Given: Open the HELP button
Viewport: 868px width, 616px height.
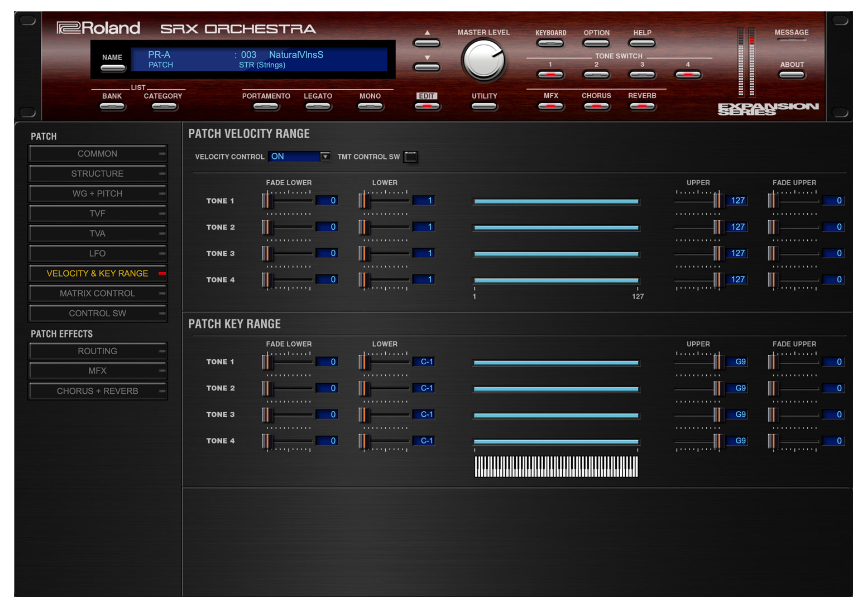Looking at the screenshot, I should pyautogui.click(x=642, y=43).
